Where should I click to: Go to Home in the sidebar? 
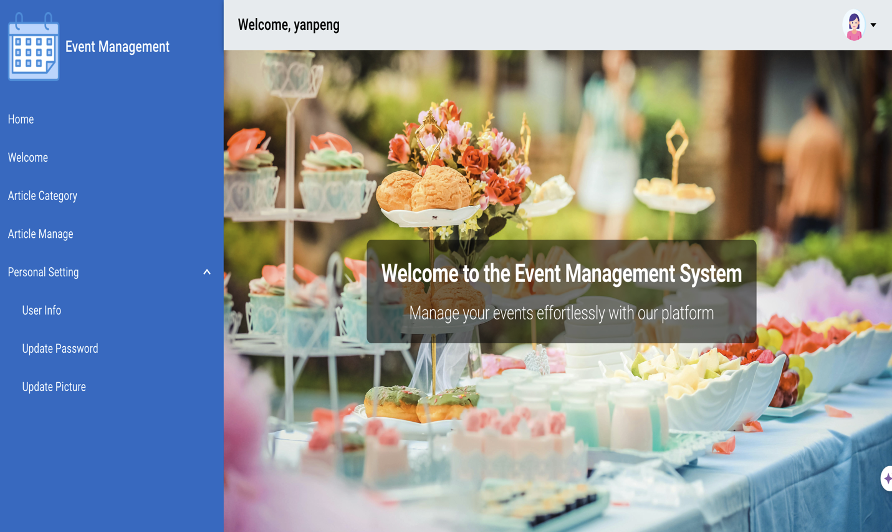[x=21, y=119]
